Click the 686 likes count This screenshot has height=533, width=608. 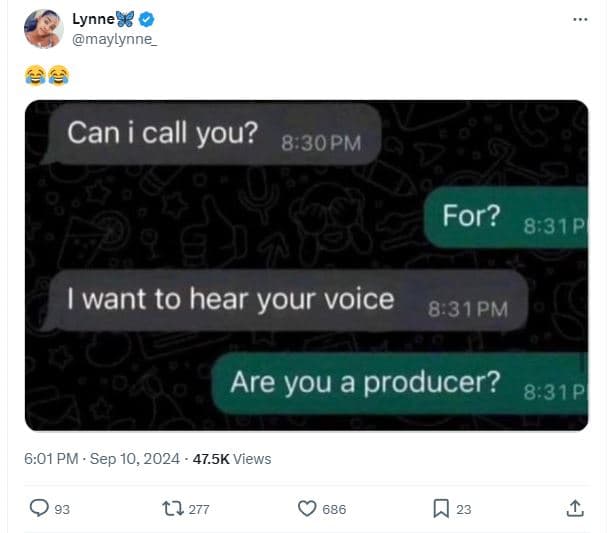pyautogui.click(x=334, y=509)
